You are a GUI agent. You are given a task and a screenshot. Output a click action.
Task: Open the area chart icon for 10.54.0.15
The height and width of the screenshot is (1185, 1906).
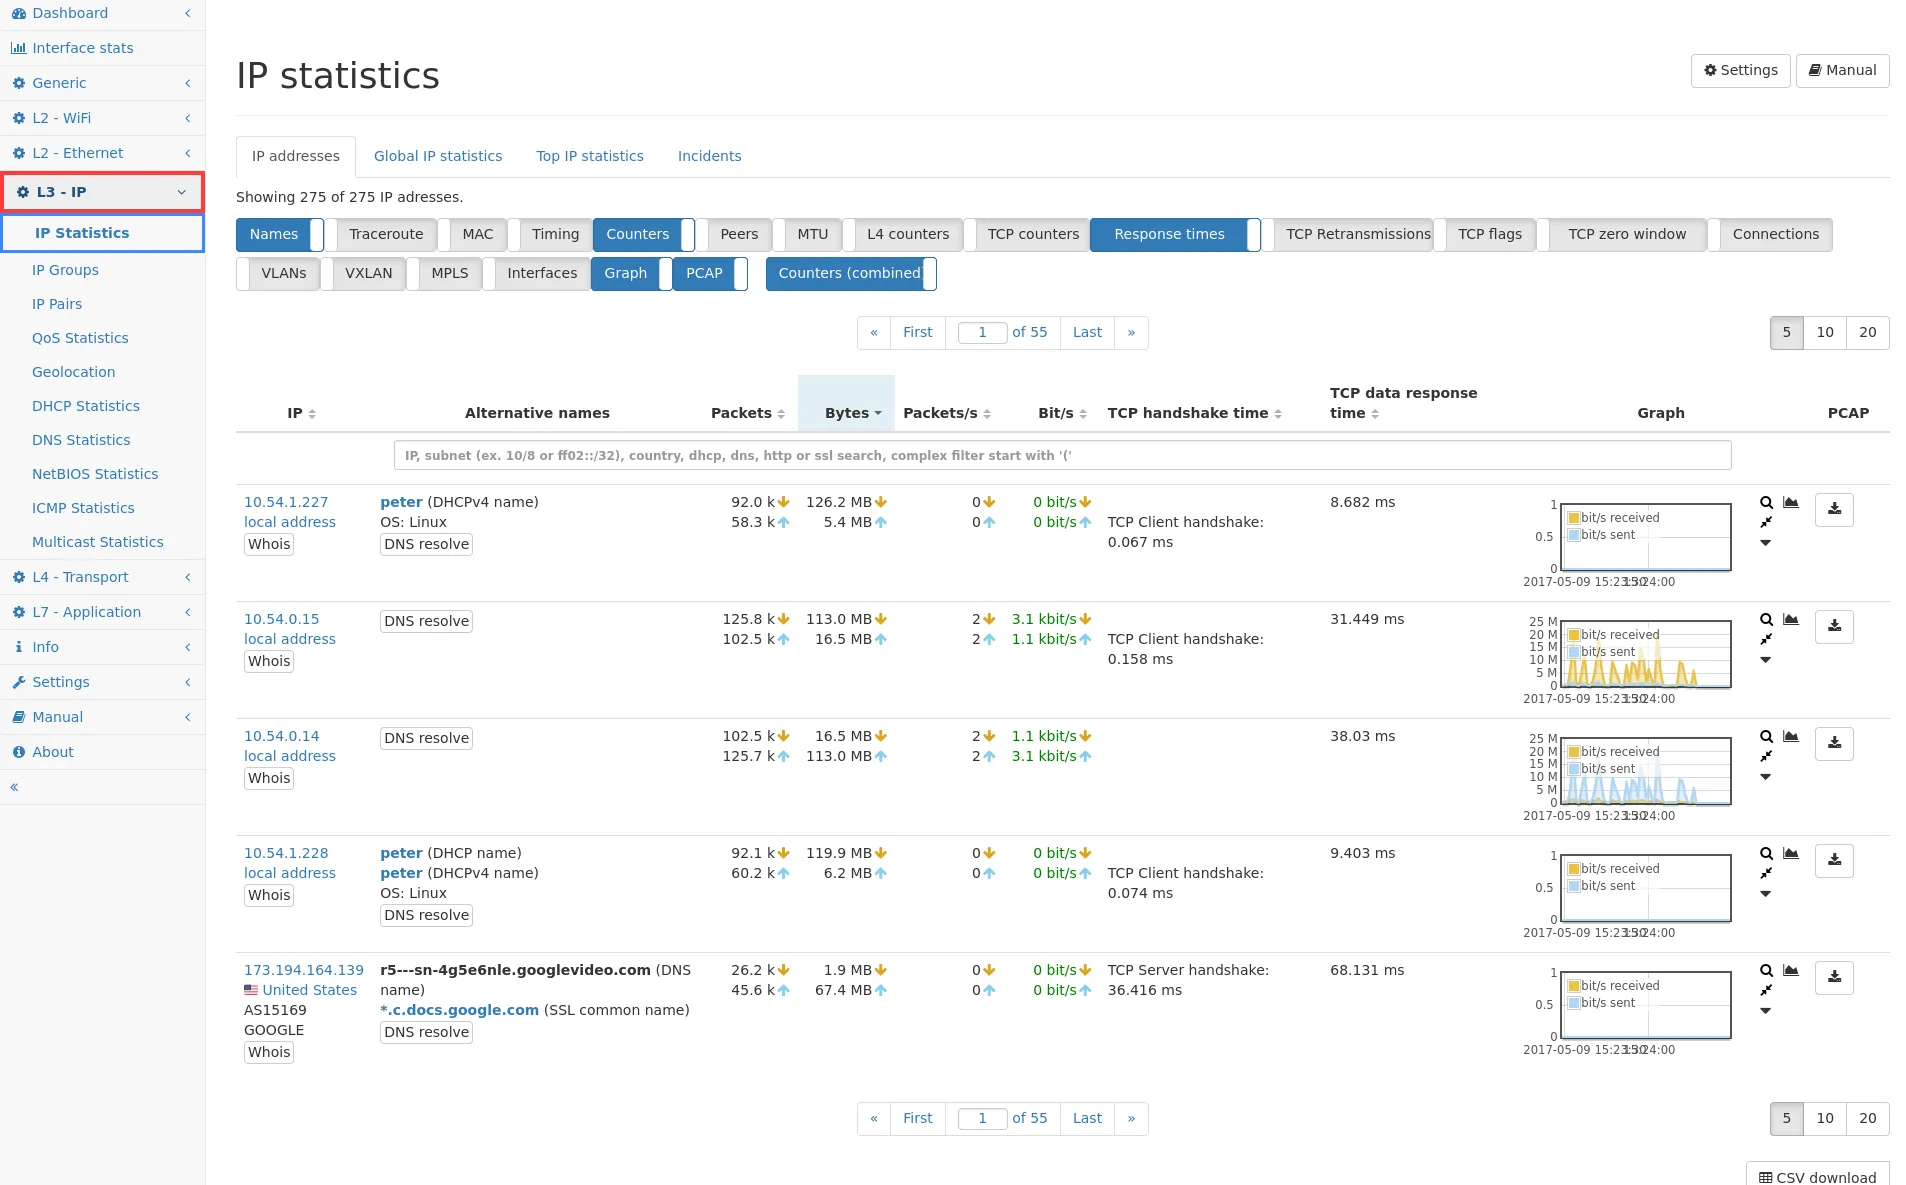click(x=1791, y=620)
